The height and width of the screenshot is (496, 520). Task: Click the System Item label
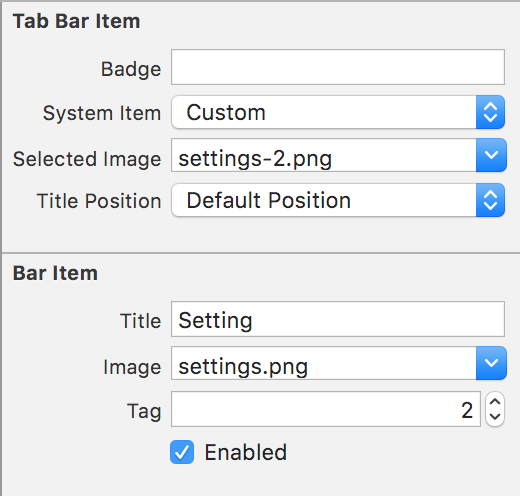[102, 113]
